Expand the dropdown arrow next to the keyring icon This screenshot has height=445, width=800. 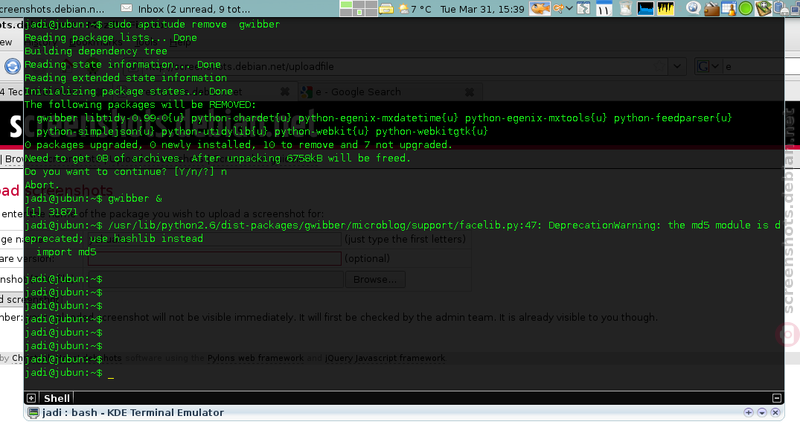pyautogui.click(x=569, y=8)
